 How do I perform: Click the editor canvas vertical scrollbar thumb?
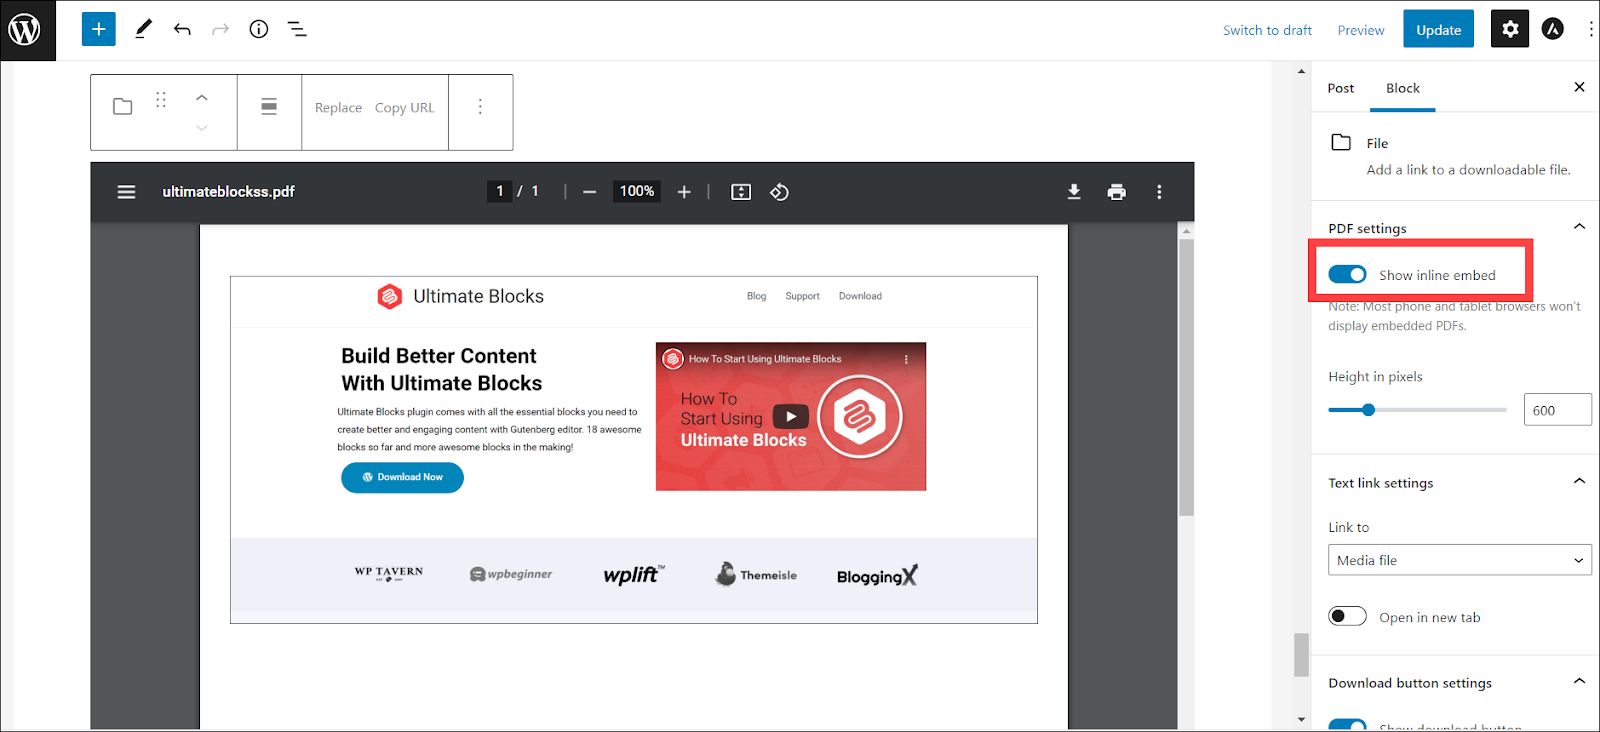click(x=1301, y=655)
